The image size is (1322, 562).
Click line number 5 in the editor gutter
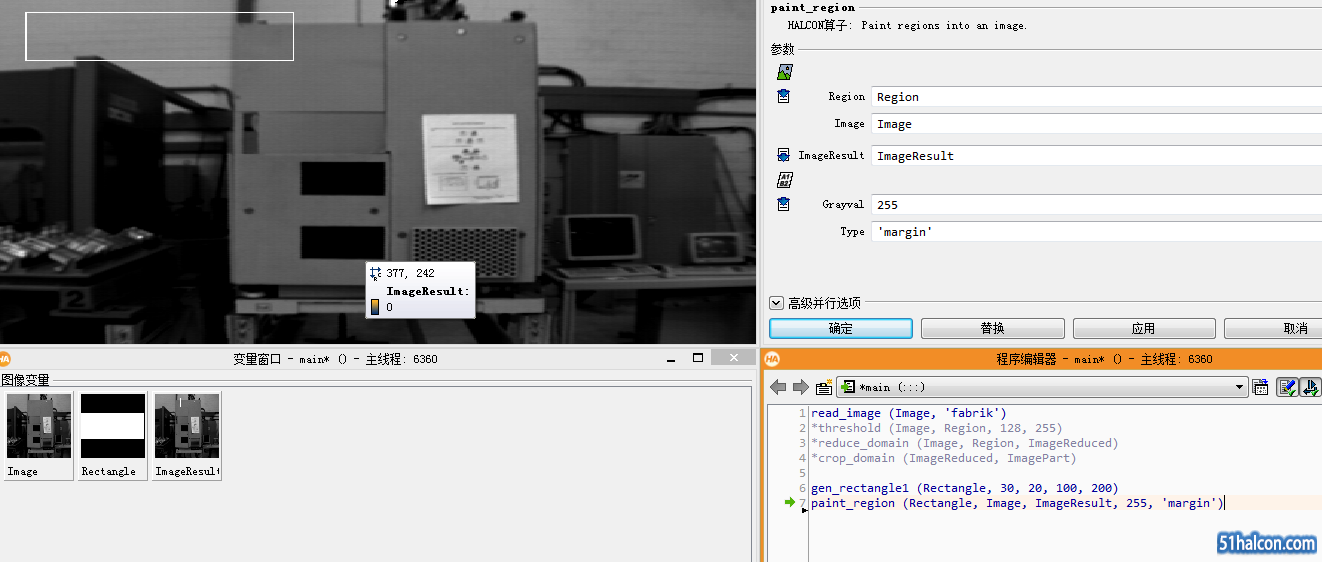(x=802, y=473)
